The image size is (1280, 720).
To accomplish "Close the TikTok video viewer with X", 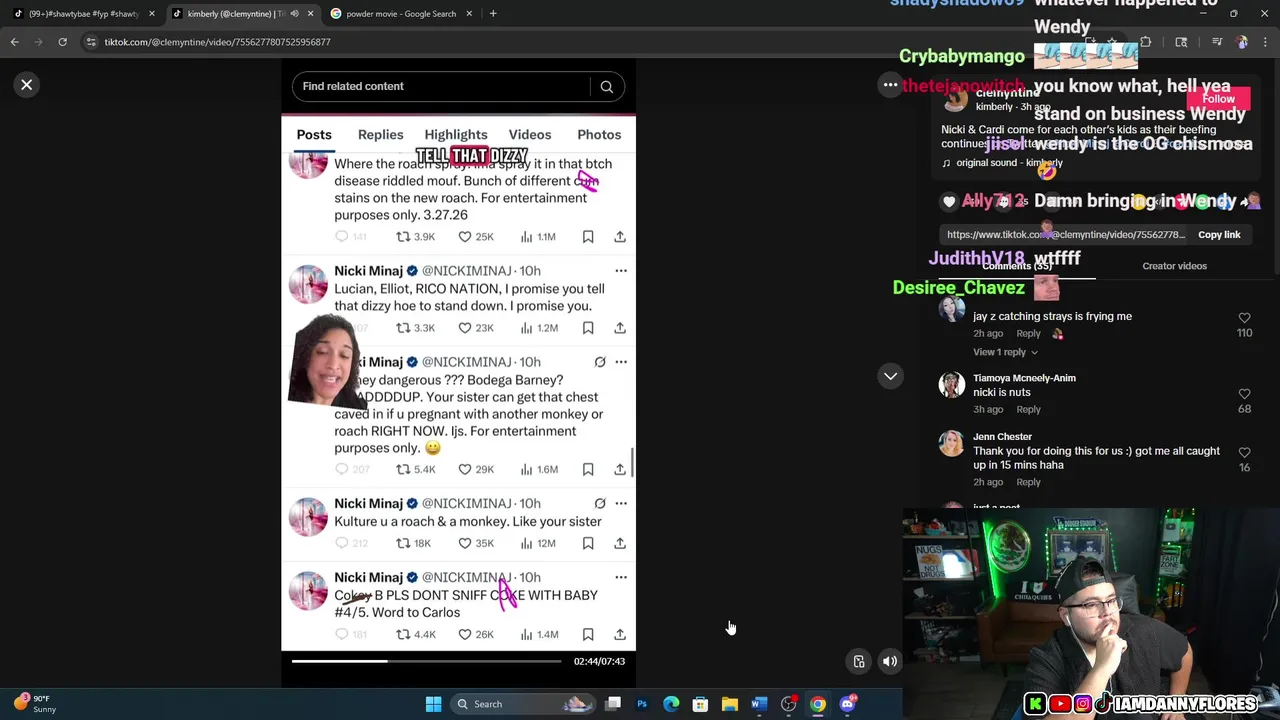I will 27,85.
